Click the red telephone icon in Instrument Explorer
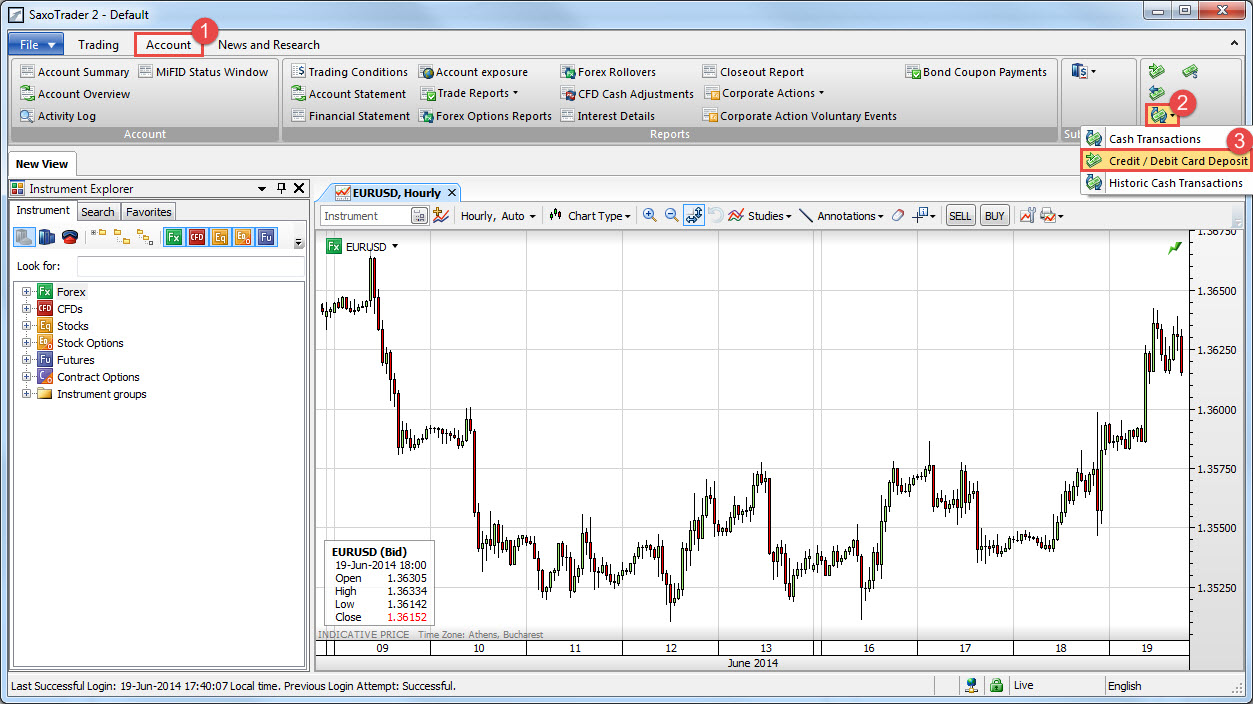Image resolution: width=1253 pixels, height=704 pixels. (x=70, y=237)
